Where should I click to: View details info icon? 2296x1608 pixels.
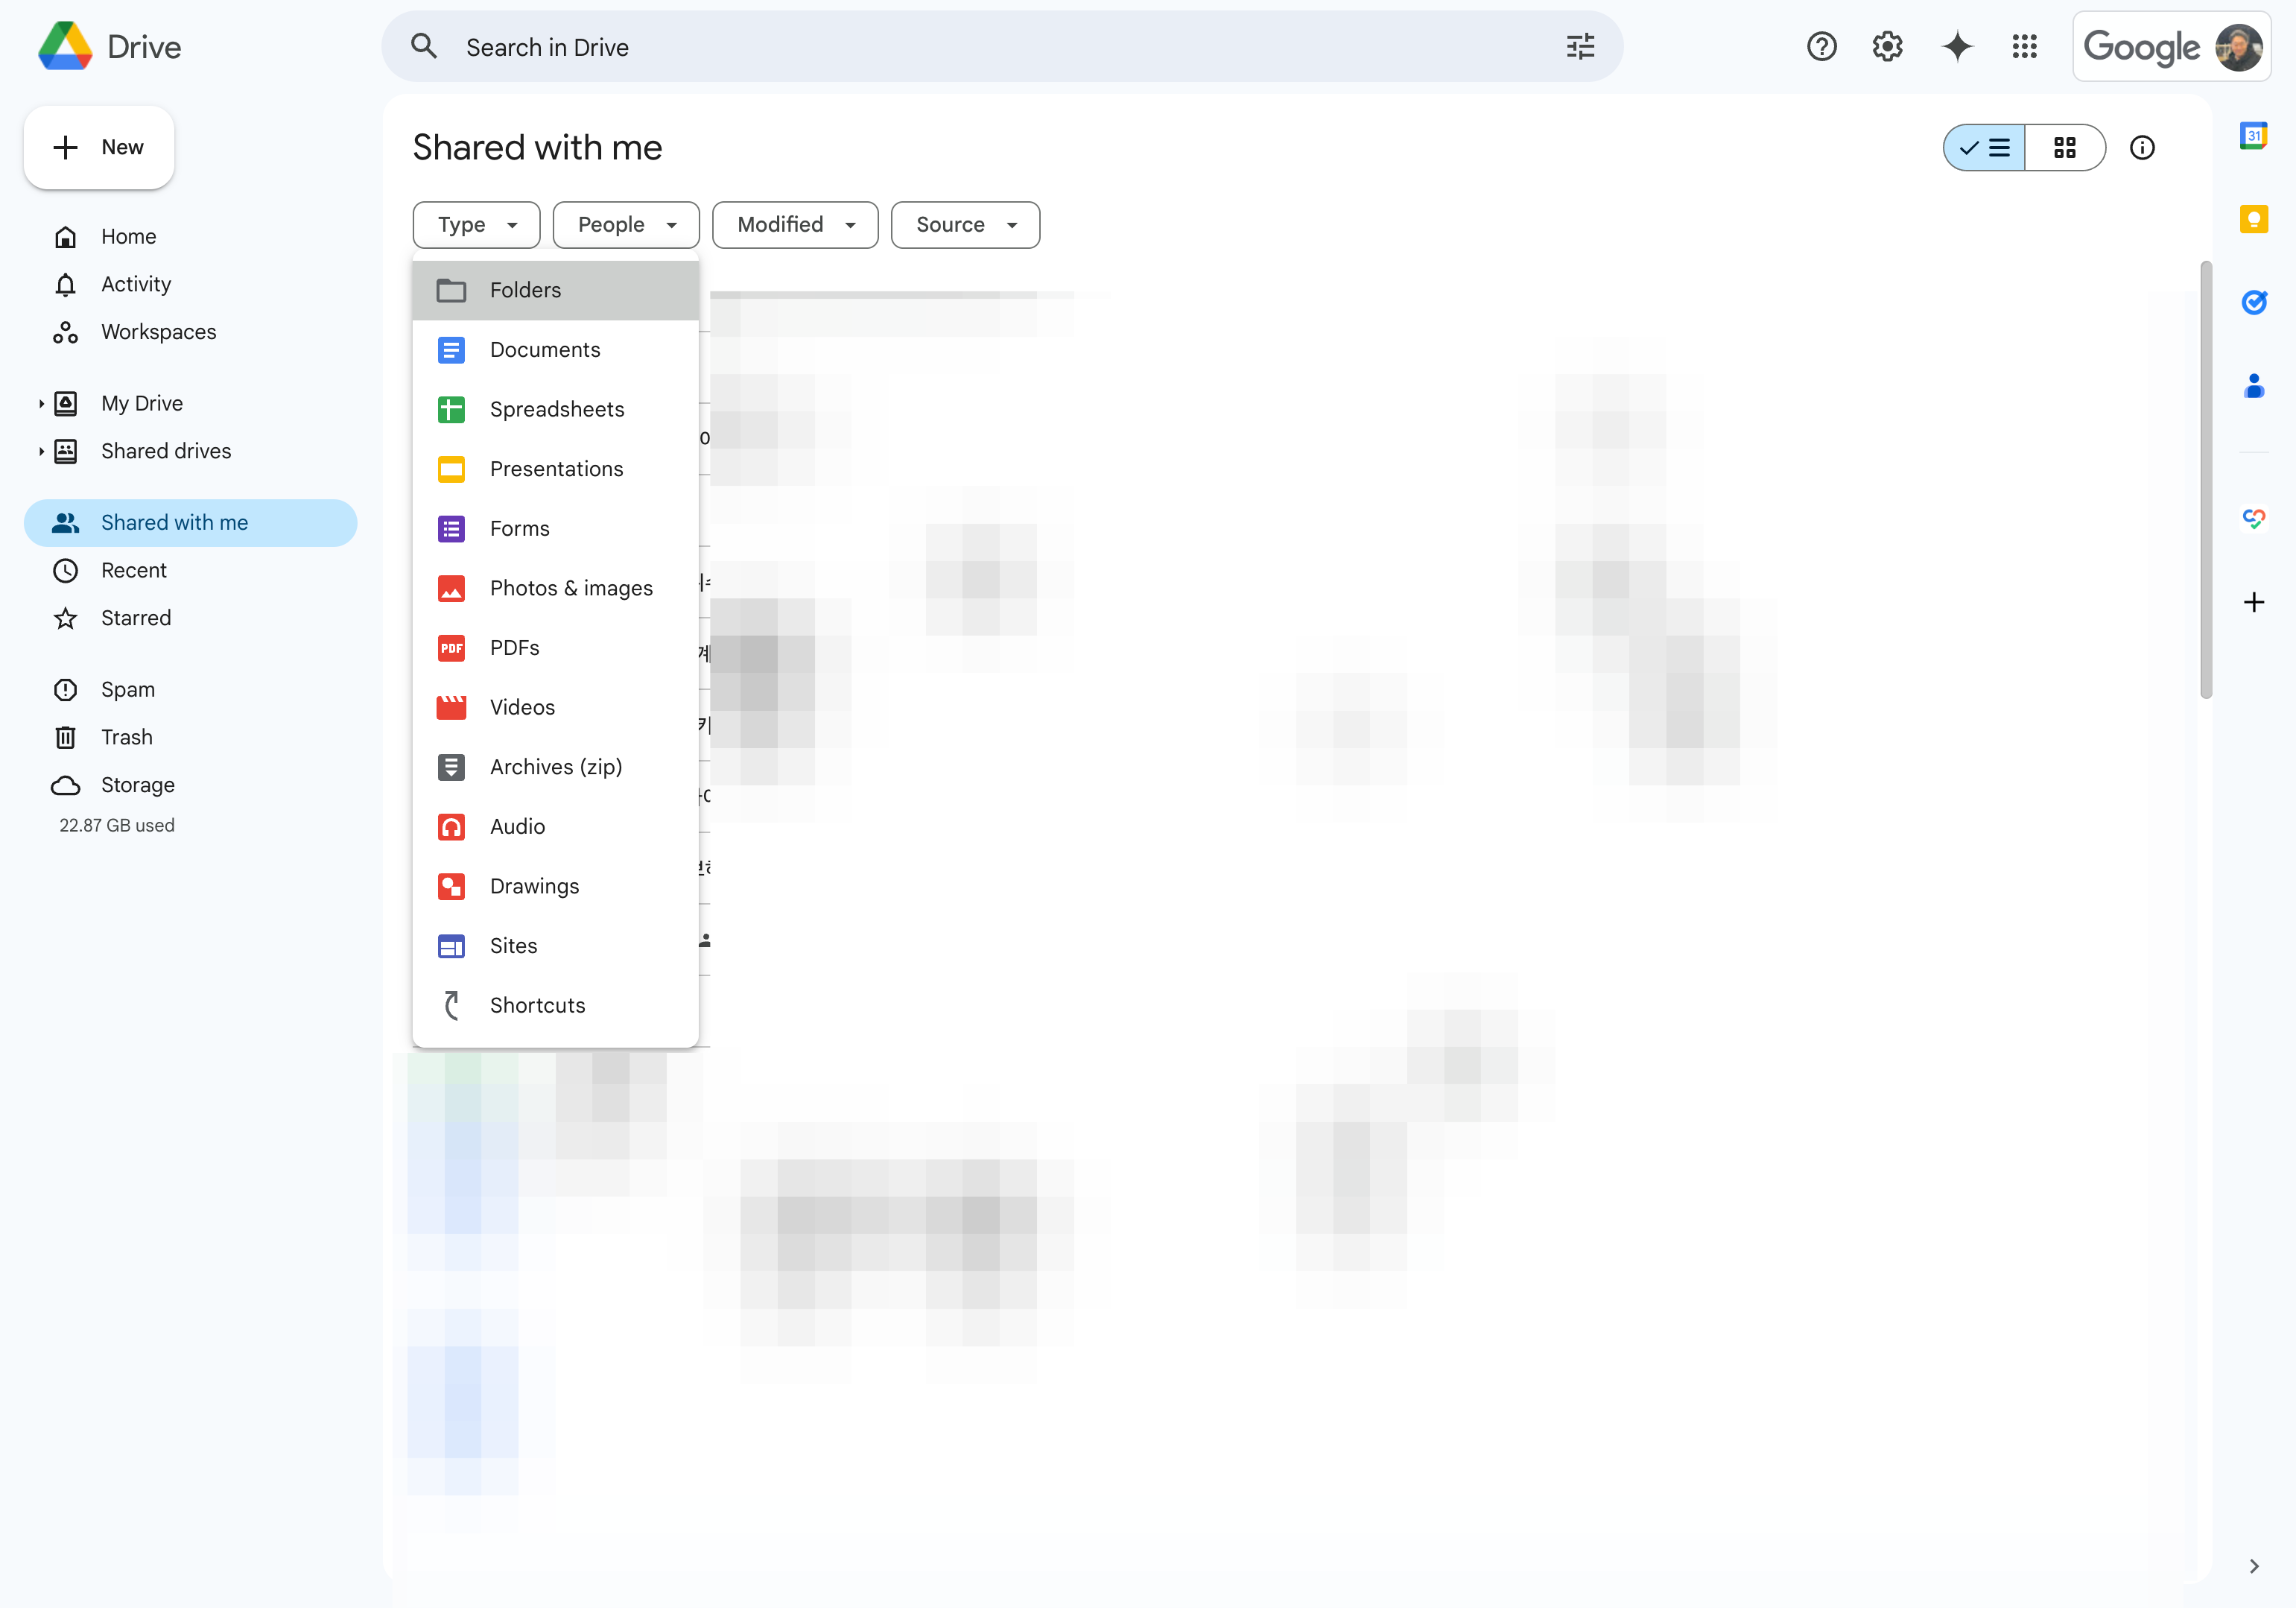pyautogui.click(x=2142, y=148)
